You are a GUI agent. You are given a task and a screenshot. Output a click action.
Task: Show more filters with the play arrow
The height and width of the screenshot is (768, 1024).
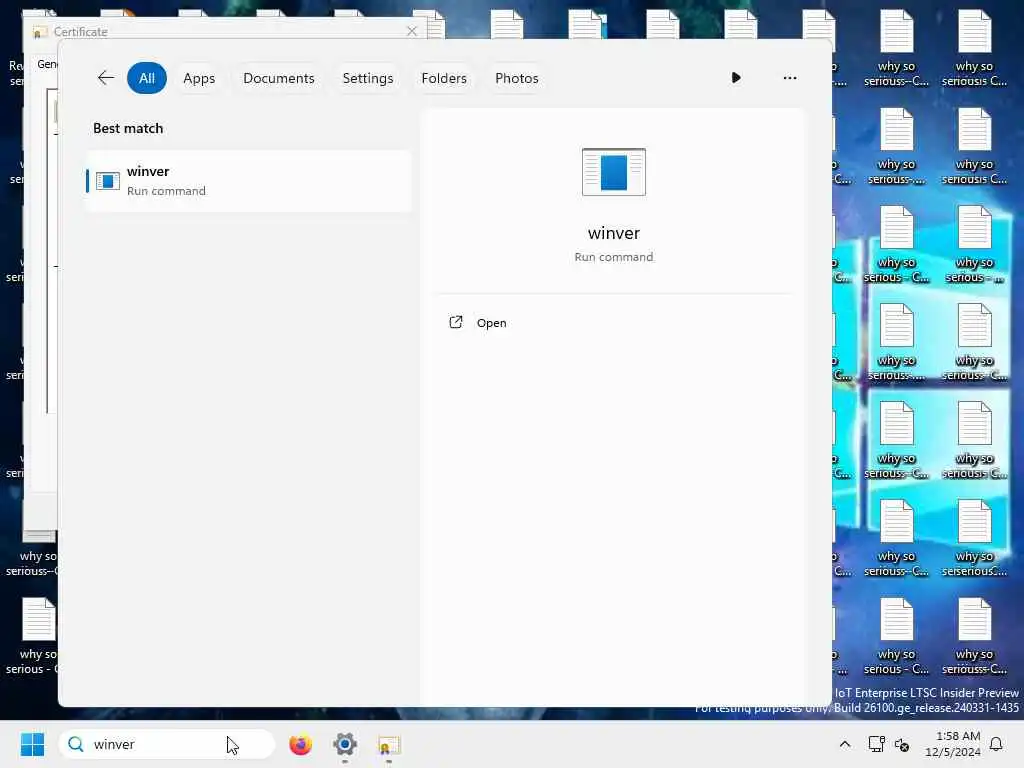click(x=736, y=78)
